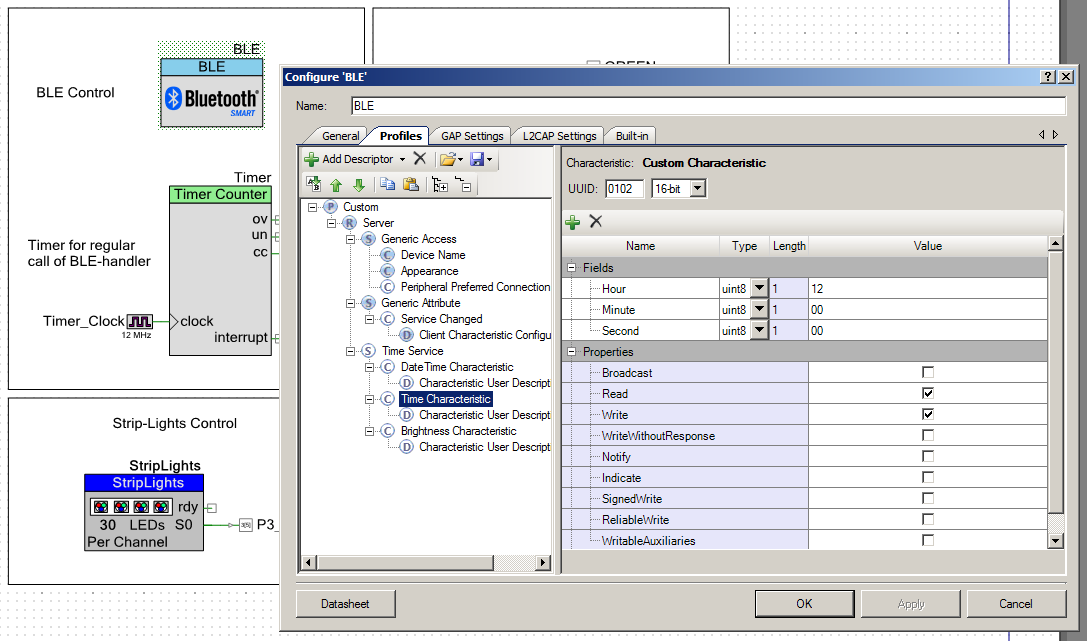Open the Minute field type dropdown
The image size is (1087, 641).
(x=759, y=310)
